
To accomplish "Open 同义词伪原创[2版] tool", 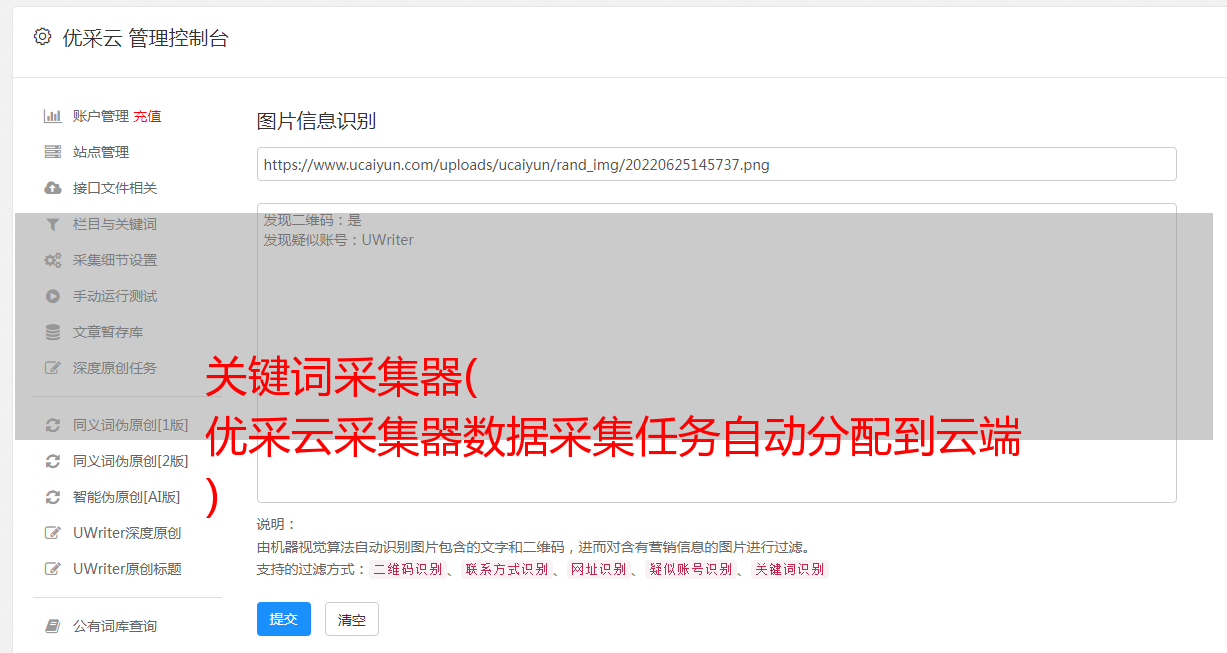I will point(131,461).
